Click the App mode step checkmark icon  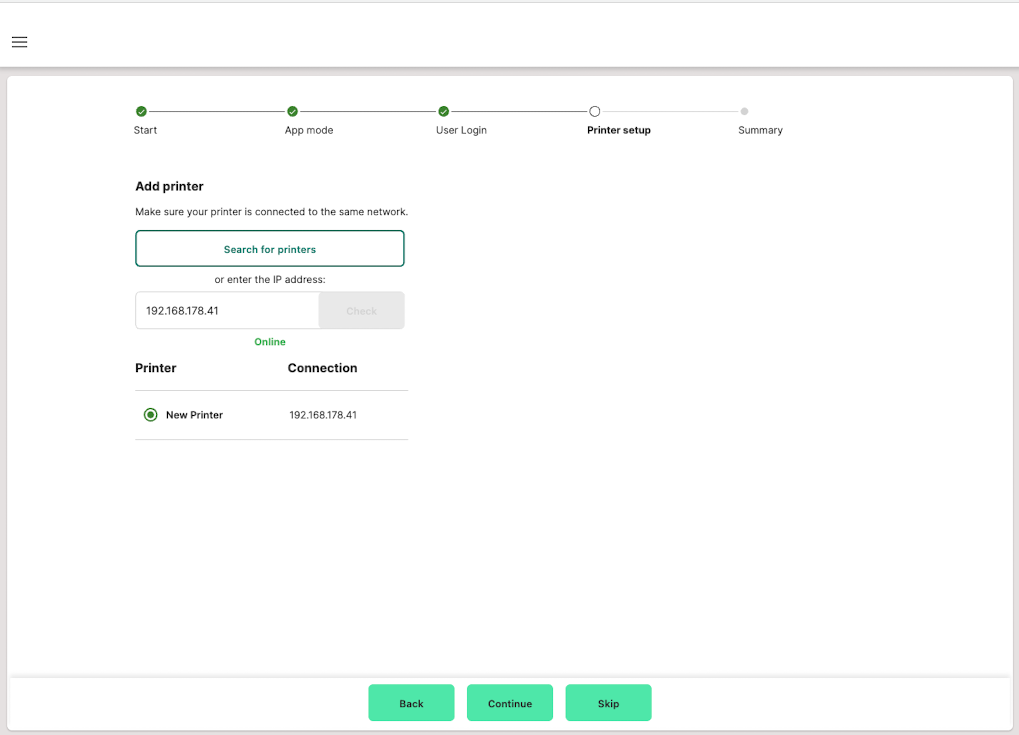tap(292, 111)
